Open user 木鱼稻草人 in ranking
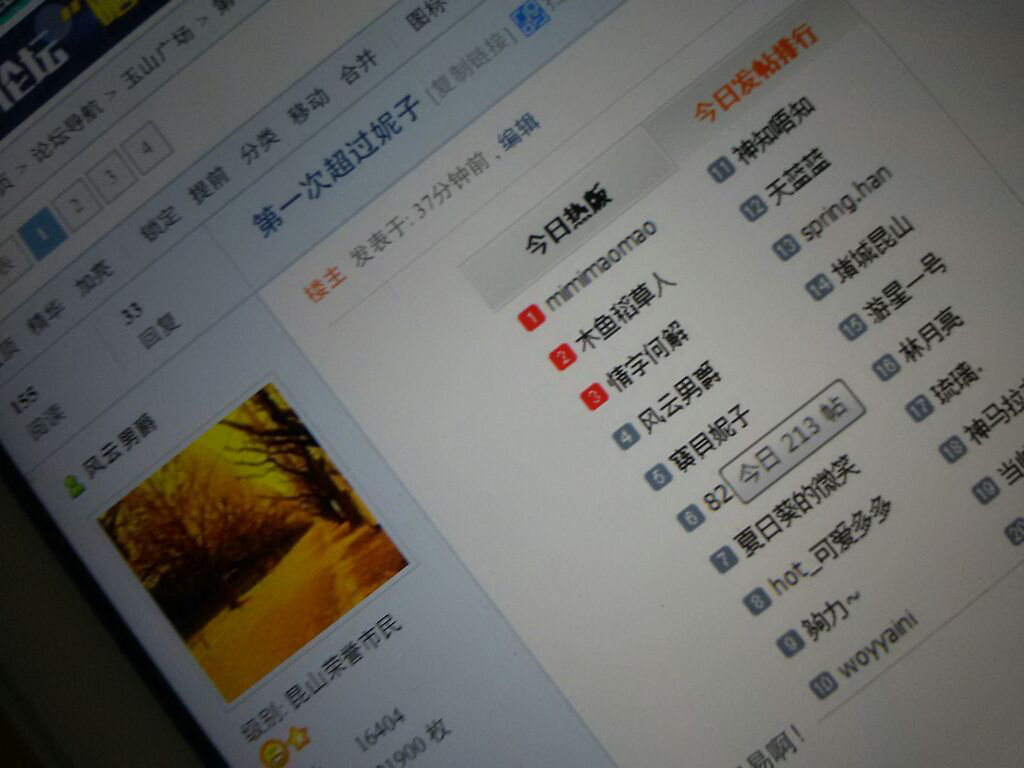 pos(626,311)
